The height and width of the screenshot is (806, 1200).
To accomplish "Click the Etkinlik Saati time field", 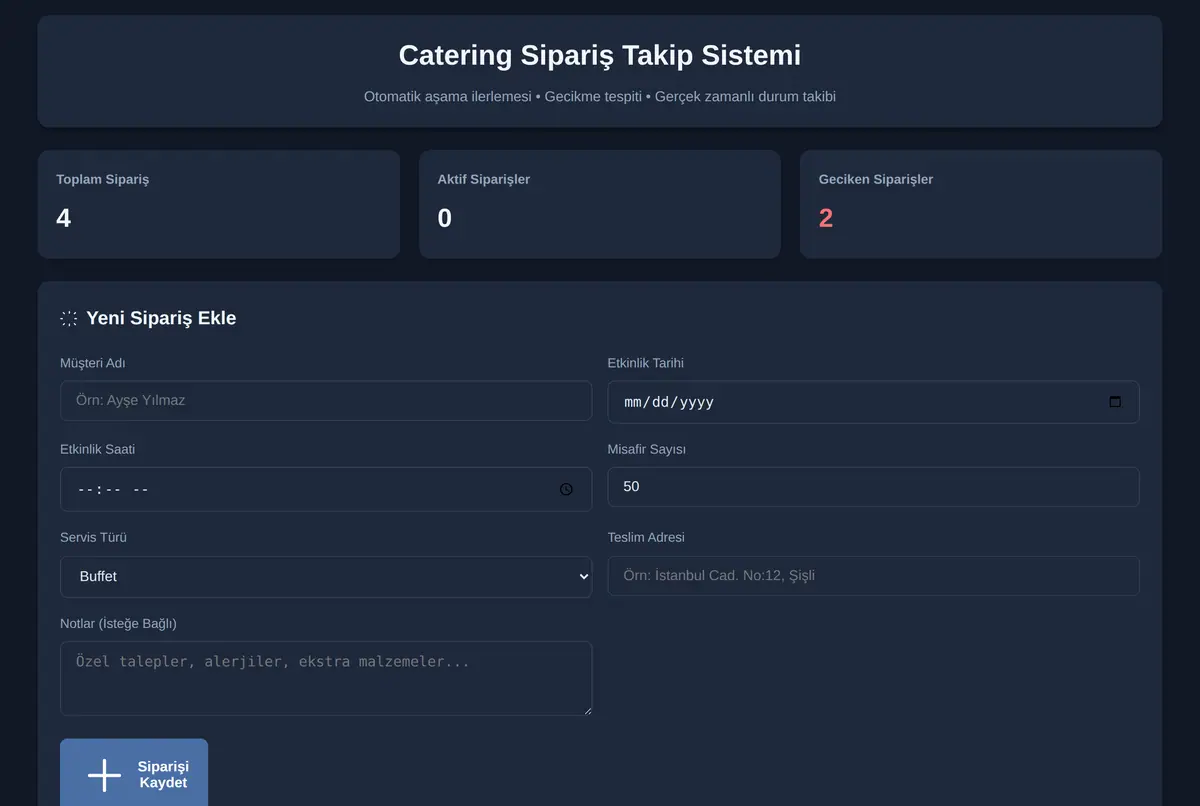I will coord(326,489).
